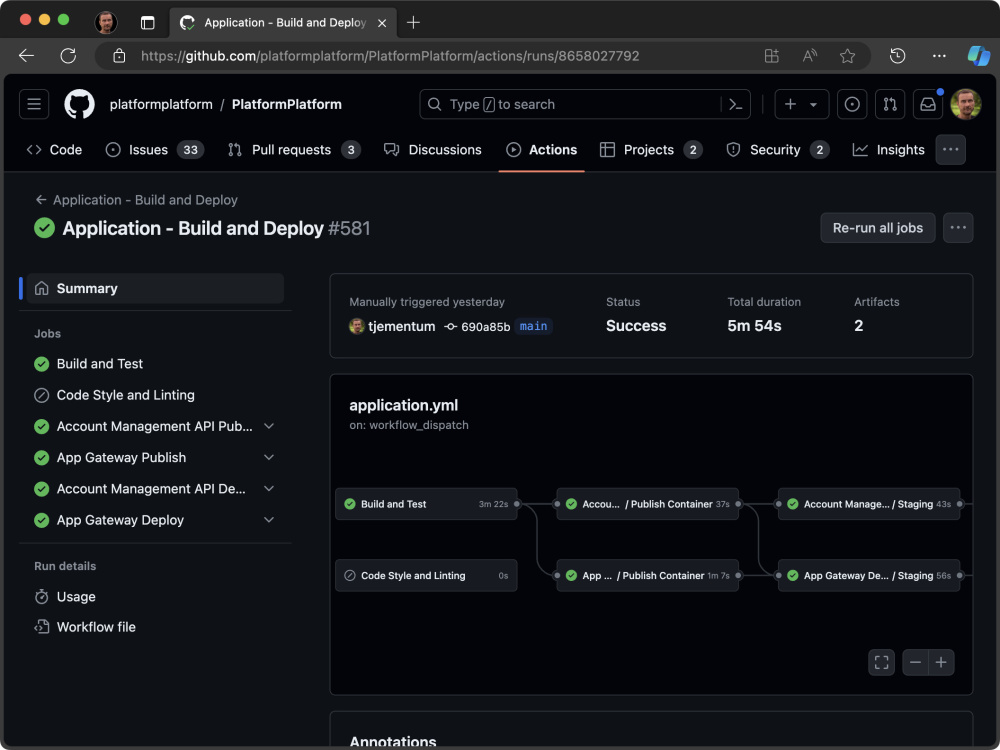Open your pull requests icon in the header
Viewport: 1000px width, 750px height.
click(x=891, y=104)
